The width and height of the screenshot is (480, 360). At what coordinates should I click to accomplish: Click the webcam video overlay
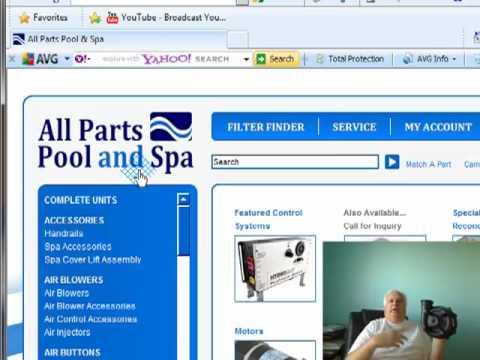(x=401, y=301)
